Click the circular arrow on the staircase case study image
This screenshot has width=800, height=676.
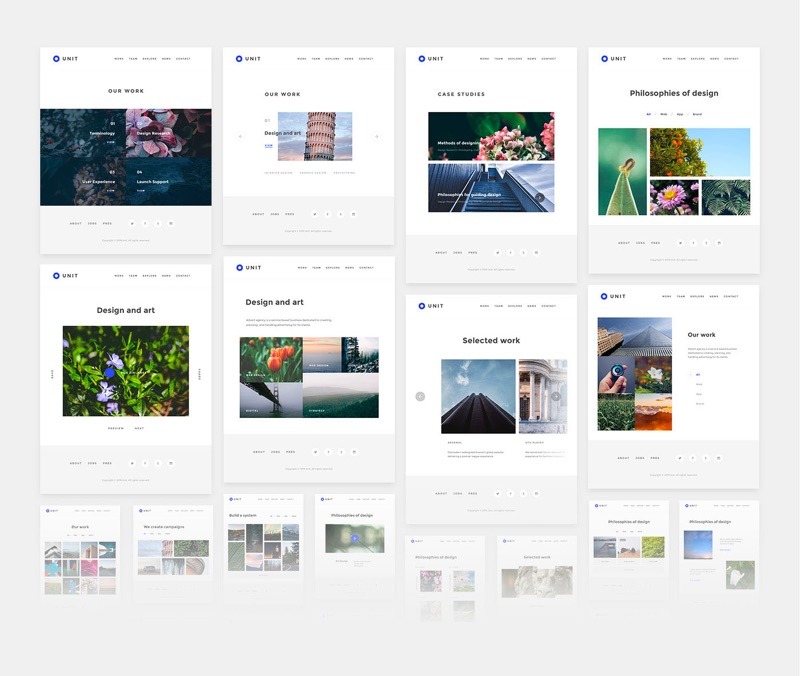[540, 198]
